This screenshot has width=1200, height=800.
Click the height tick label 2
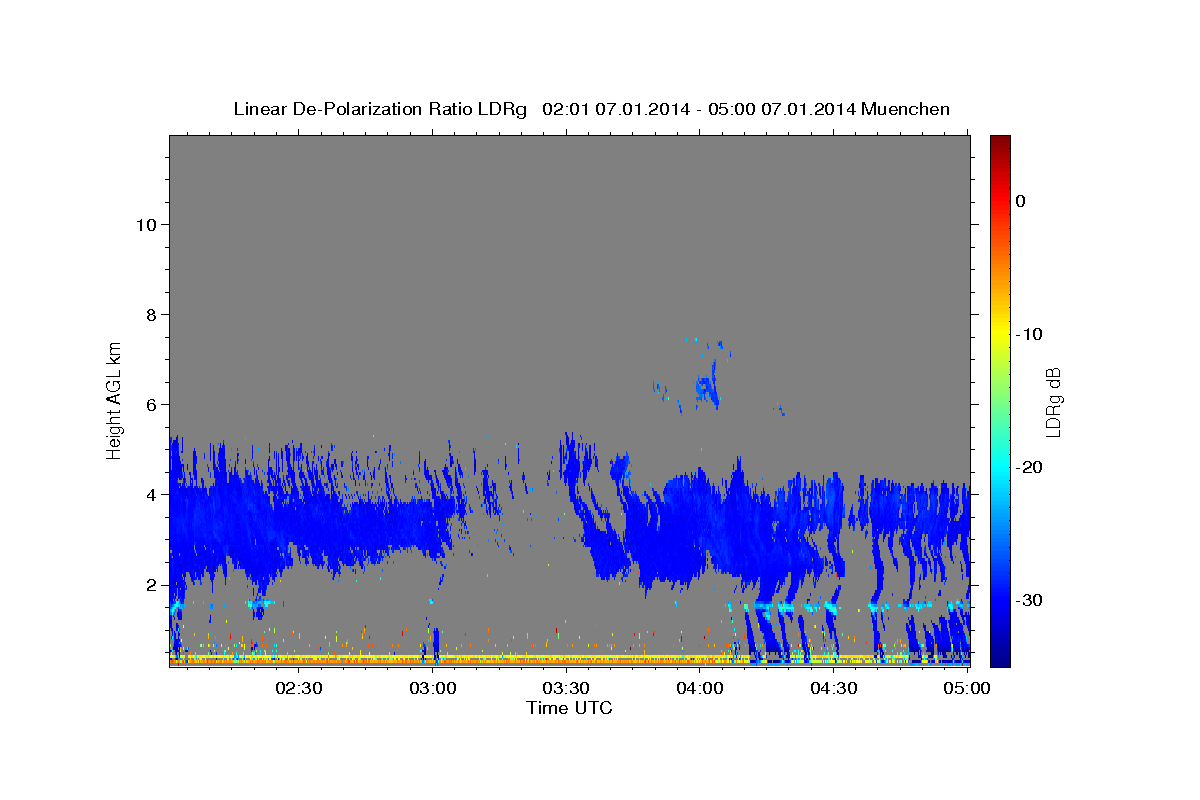(x=150, y=585)
